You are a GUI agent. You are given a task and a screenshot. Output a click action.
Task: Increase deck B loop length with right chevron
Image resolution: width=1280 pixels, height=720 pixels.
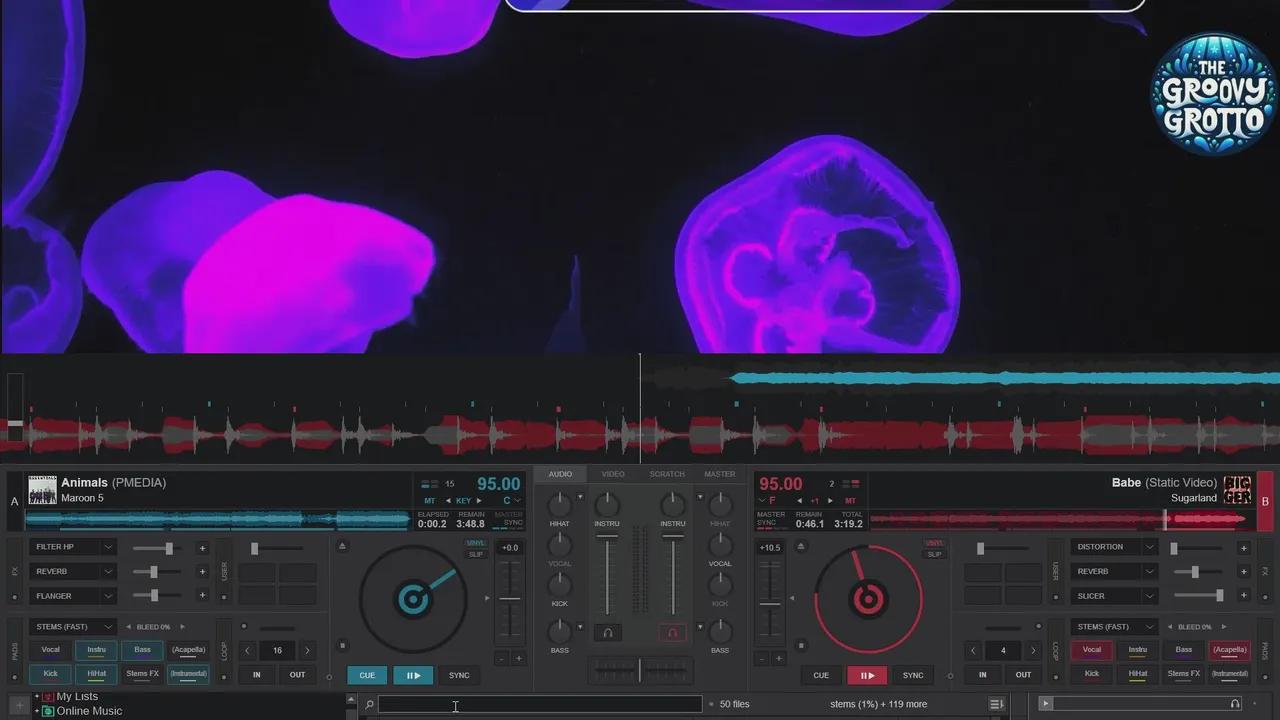[x=1033, y=650]
